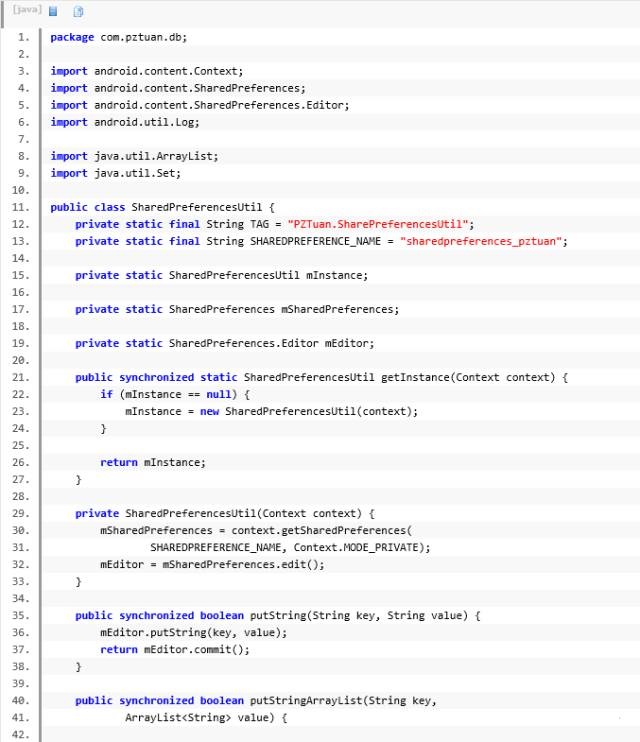The height and width of the screenshot is (742, 640).
Task: Click the package com.pztuan.db line
Action: click(118, 37)
